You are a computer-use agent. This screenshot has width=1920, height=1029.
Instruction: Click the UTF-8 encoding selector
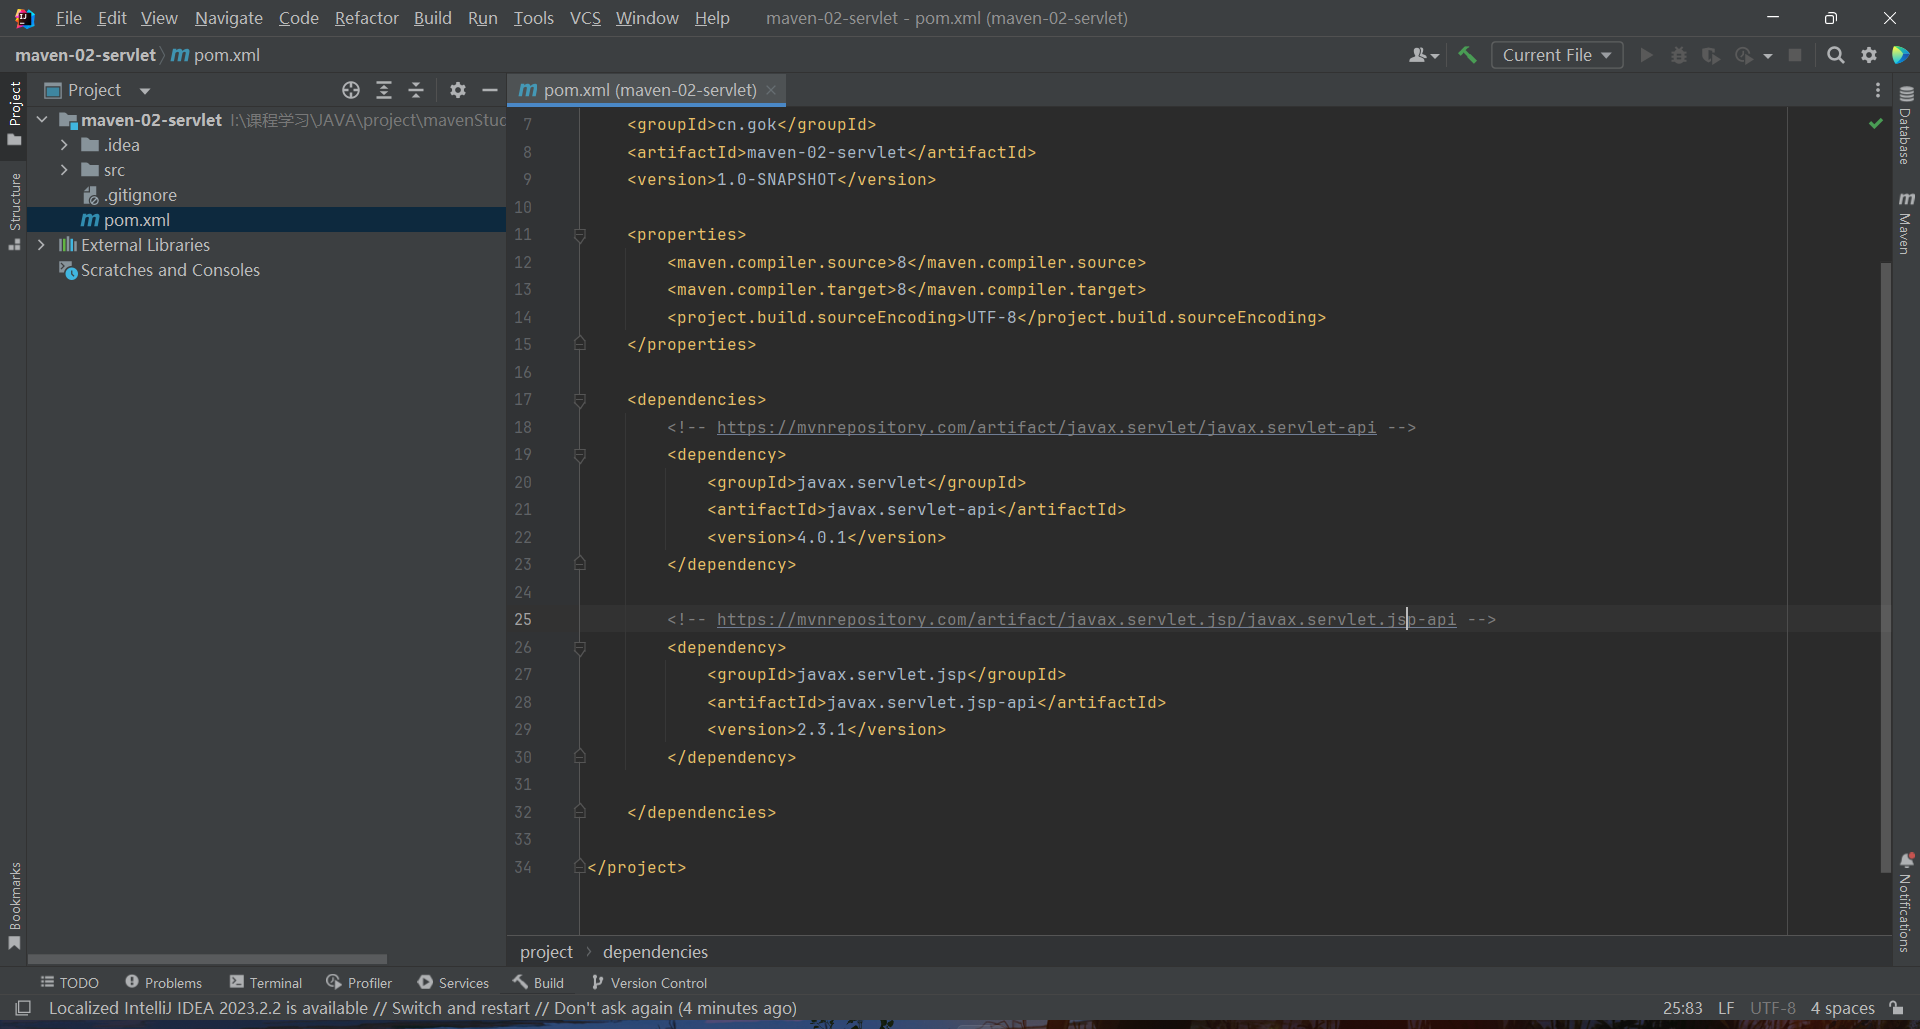(x=1772, y=1008)
